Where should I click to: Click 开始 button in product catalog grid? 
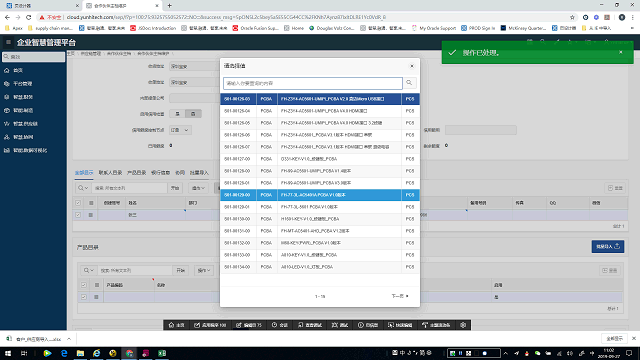(180, 270)
